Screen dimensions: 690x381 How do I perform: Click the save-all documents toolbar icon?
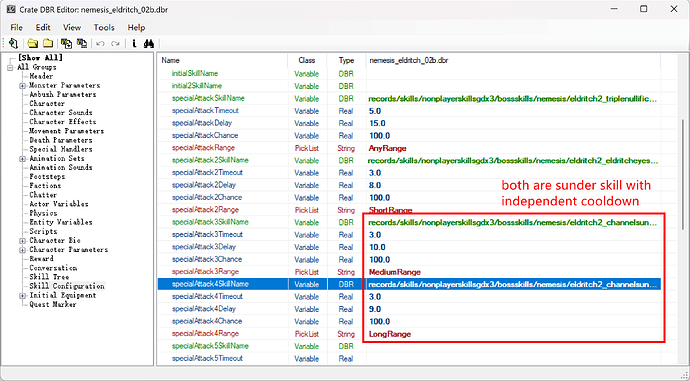[x=82, y=44]
